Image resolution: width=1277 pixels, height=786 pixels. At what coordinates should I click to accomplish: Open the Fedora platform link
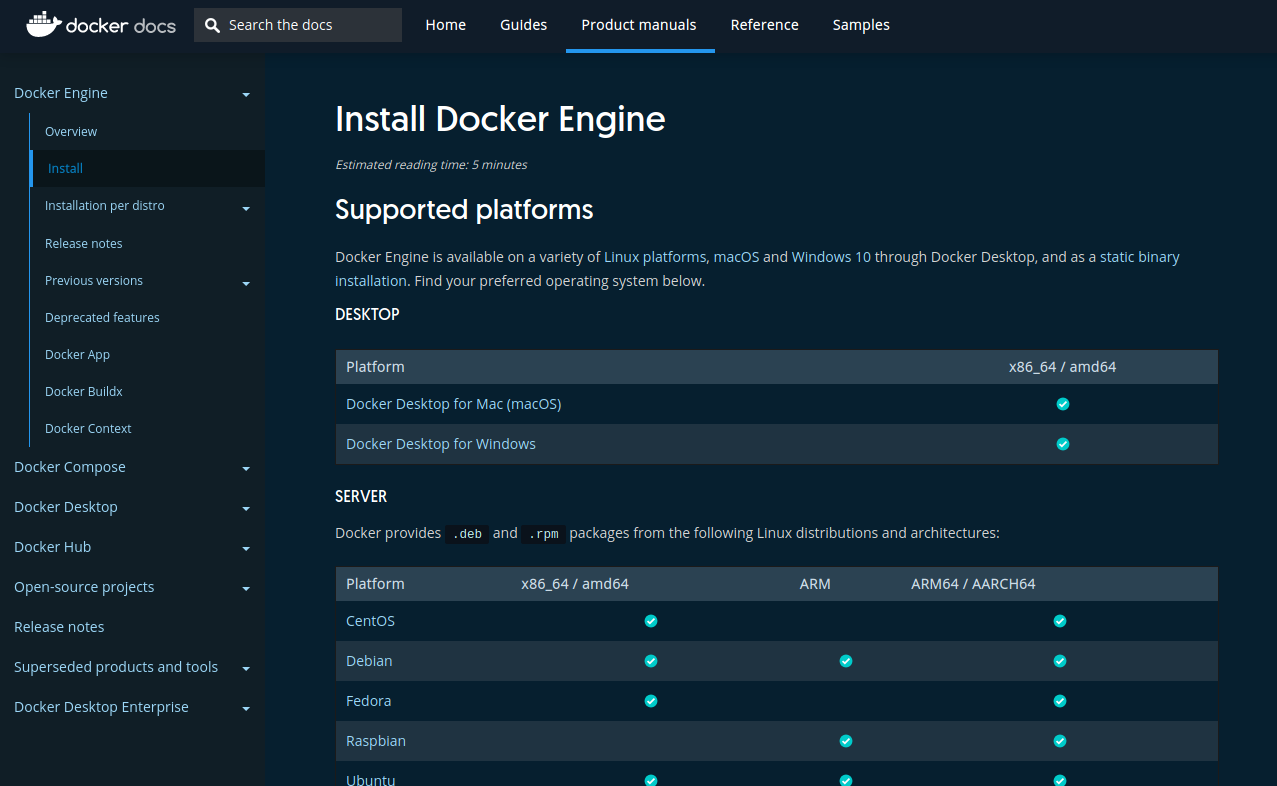(368, 701)
